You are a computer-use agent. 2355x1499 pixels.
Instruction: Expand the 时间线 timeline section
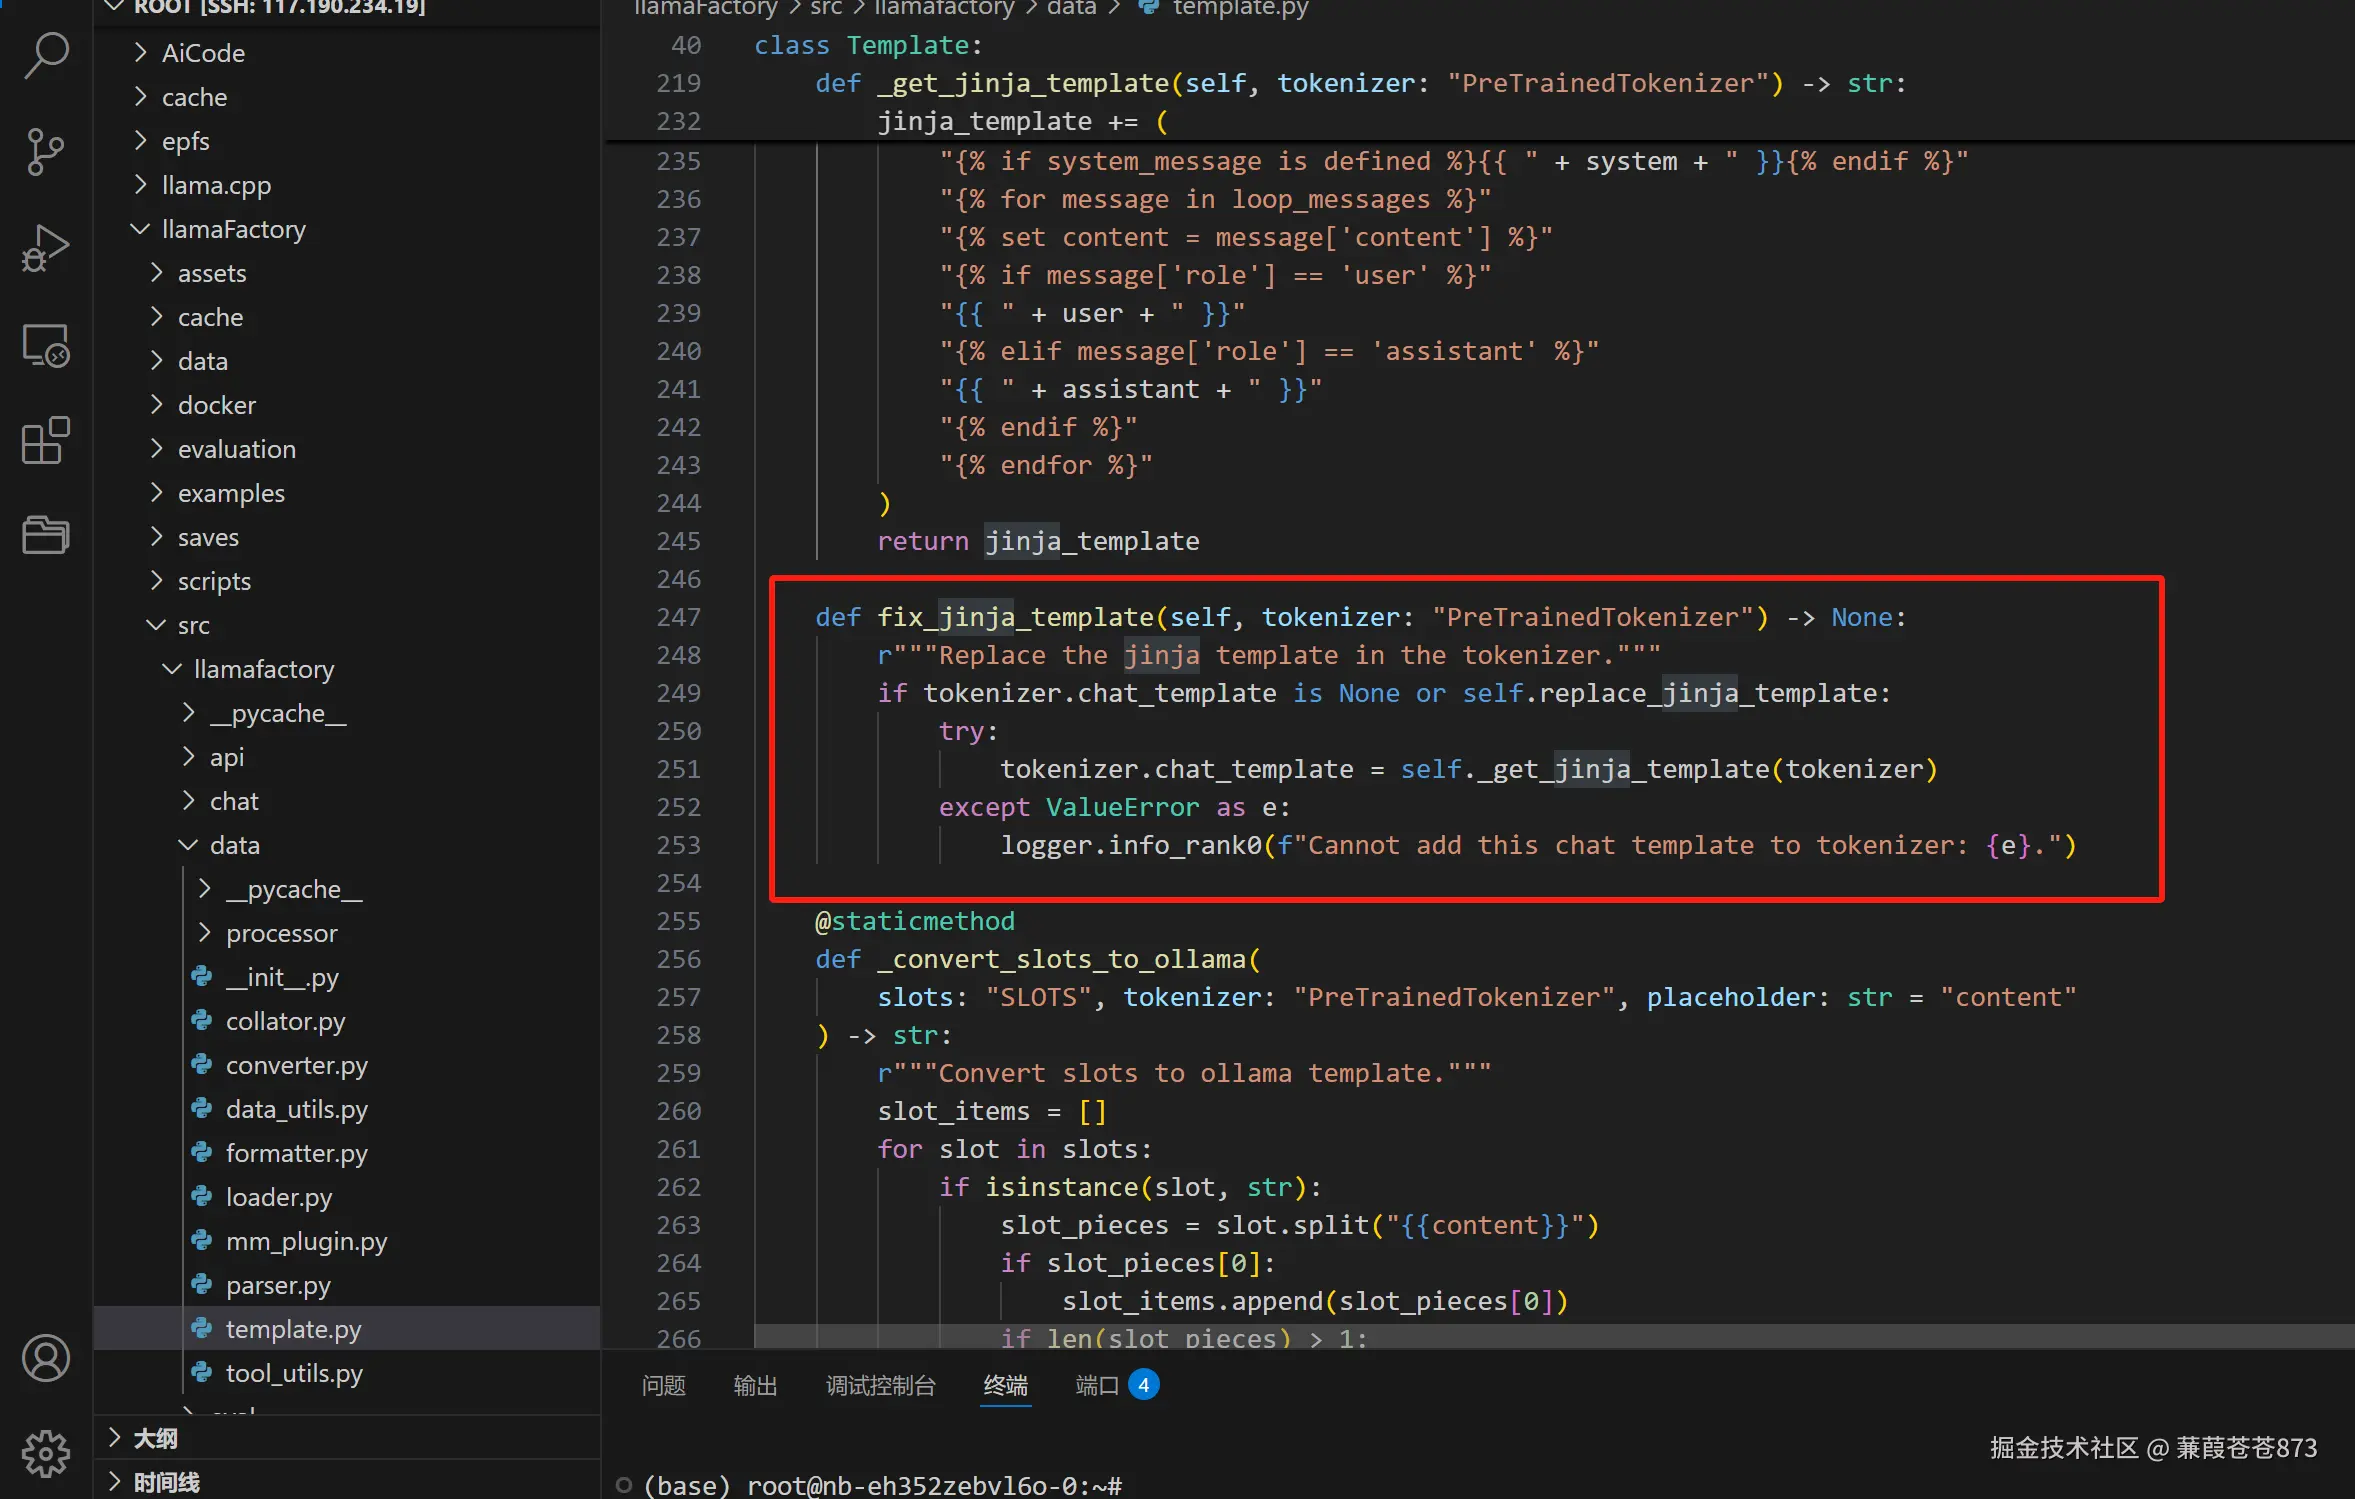click(x=166, y=1482)
